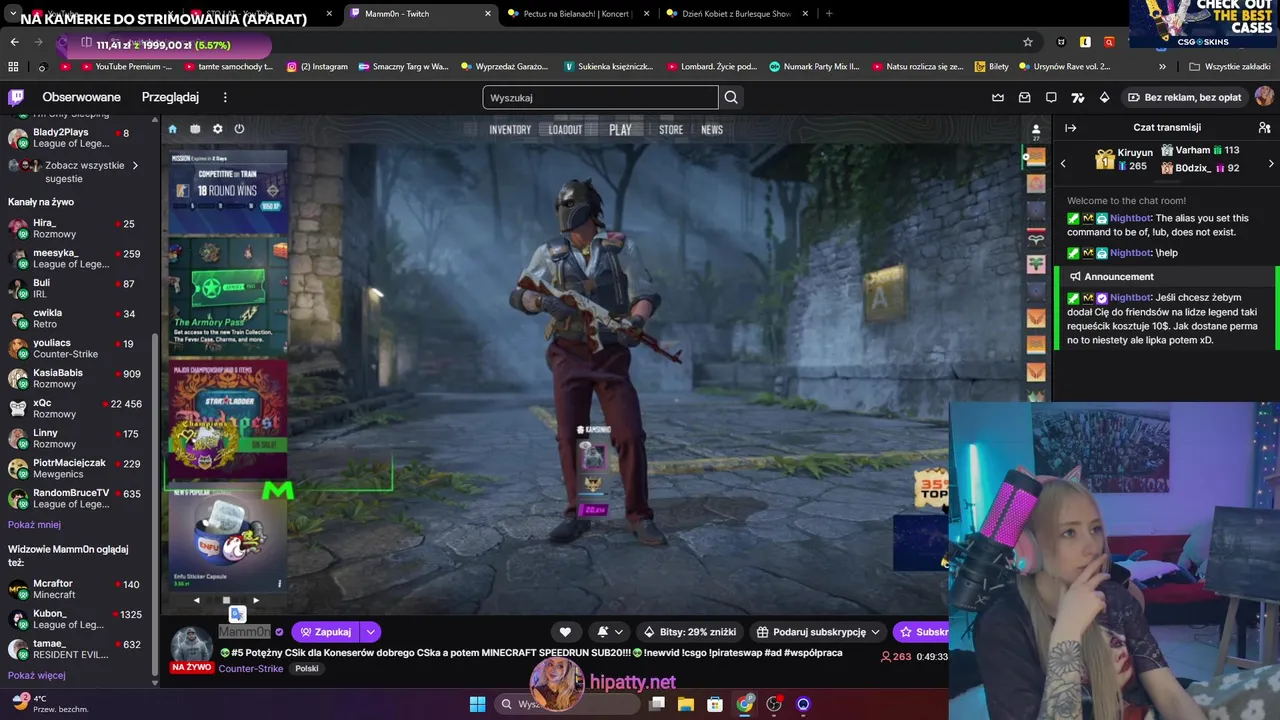Image resolution: width=1280 pixels, height=720 pixels.
Task: Open Task View in taskbar
Action: click(657, 704)
